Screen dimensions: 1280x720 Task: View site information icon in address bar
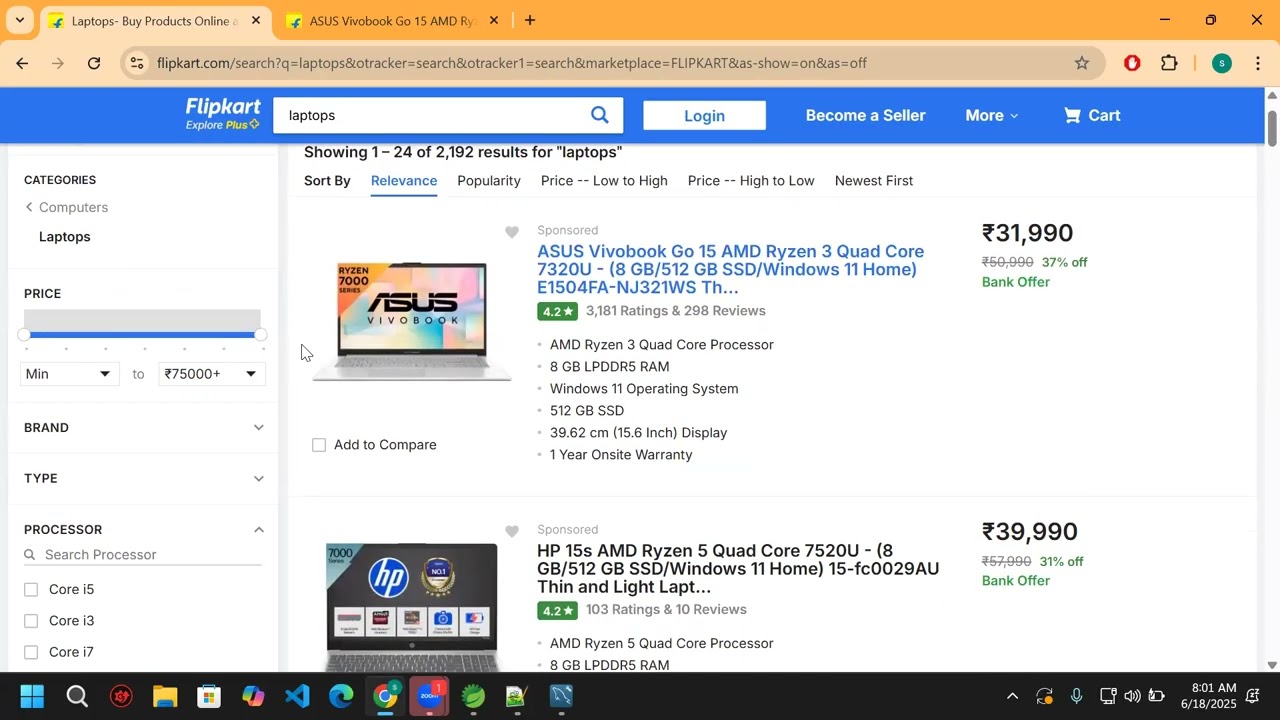pyautogui.click(x=137, y=63)
